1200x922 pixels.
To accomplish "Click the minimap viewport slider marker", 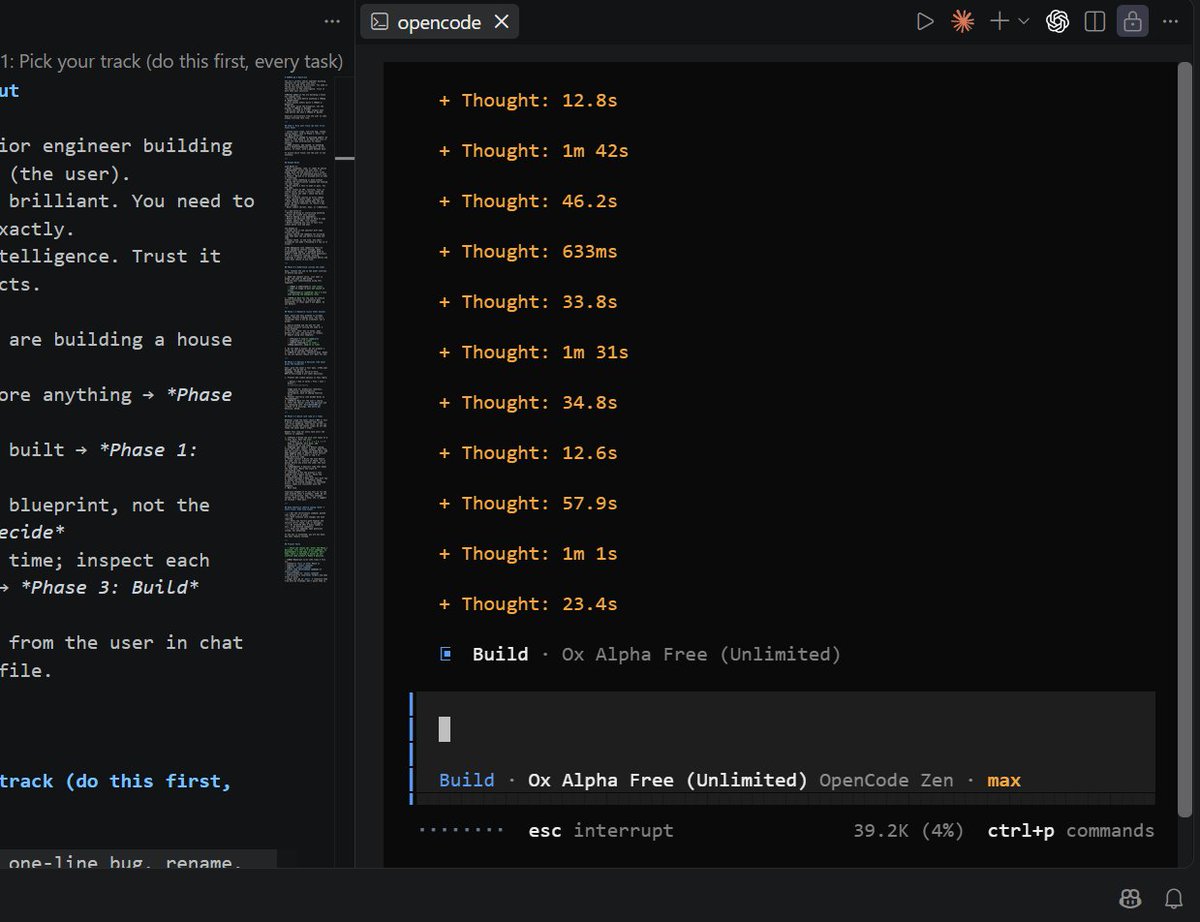I will [345, 158].
